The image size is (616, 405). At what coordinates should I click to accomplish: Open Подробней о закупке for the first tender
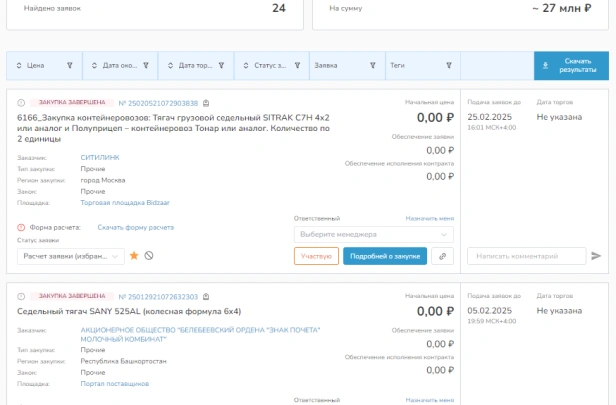pos(385,256)
